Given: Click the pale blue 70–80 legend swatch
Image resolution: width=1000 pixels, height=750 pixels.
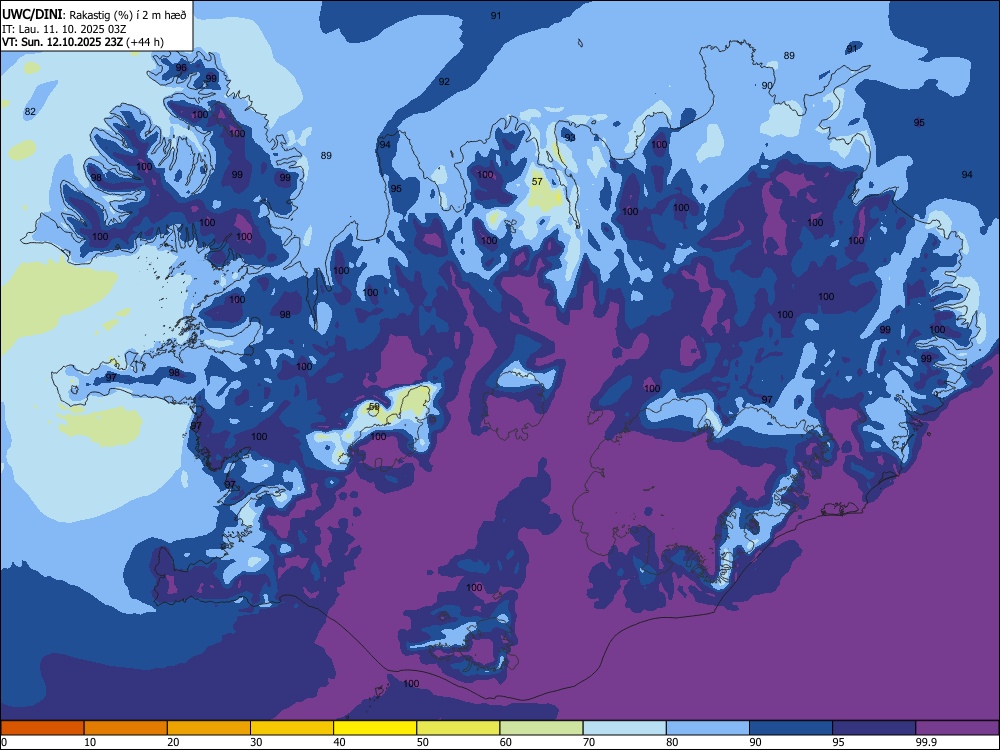Looking at the screenshot, I should point(624,728).
